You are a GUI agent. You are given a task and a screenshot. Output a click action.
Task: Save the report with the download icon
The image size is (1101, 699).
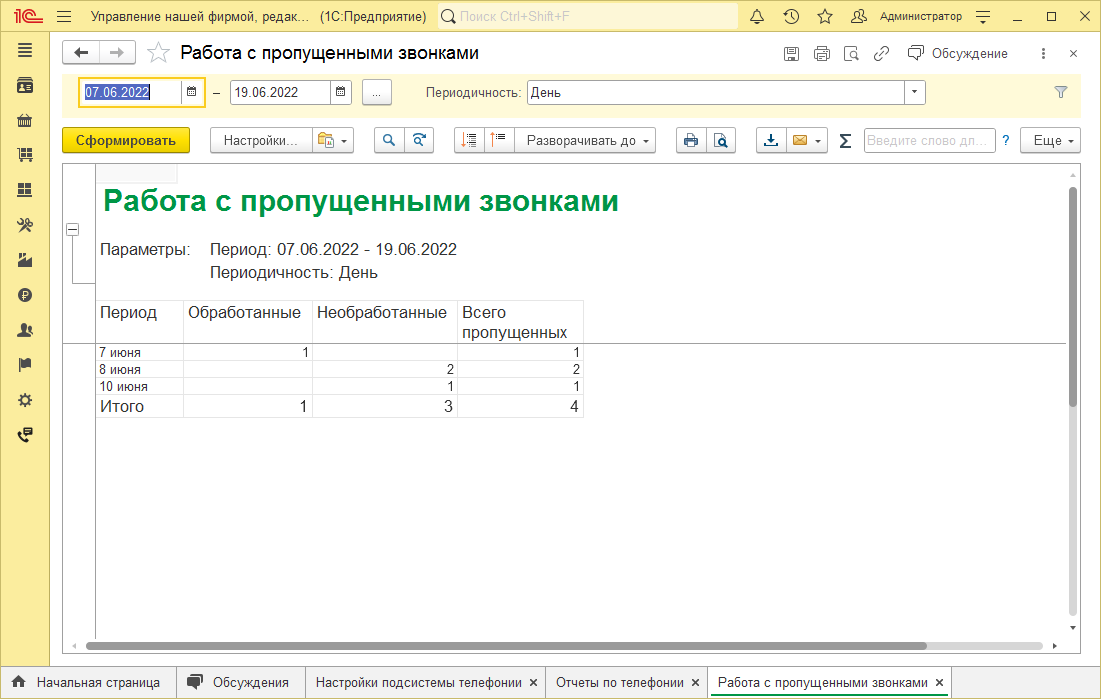[771, 141]
